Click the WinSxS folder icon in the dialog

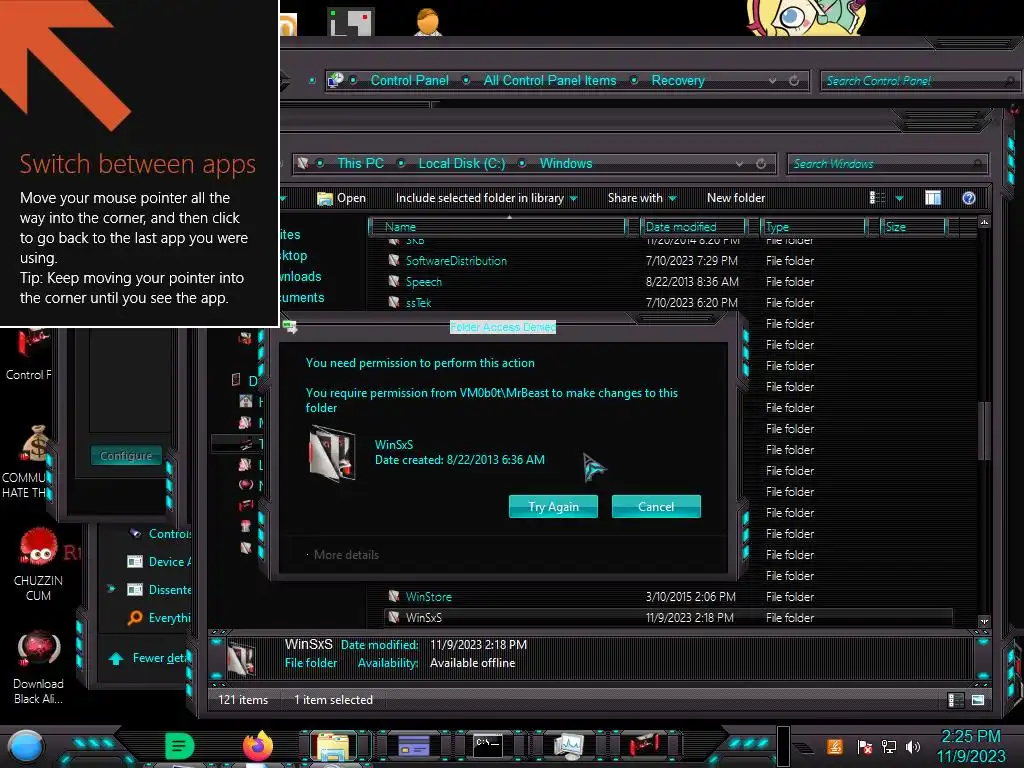(332, 453)
